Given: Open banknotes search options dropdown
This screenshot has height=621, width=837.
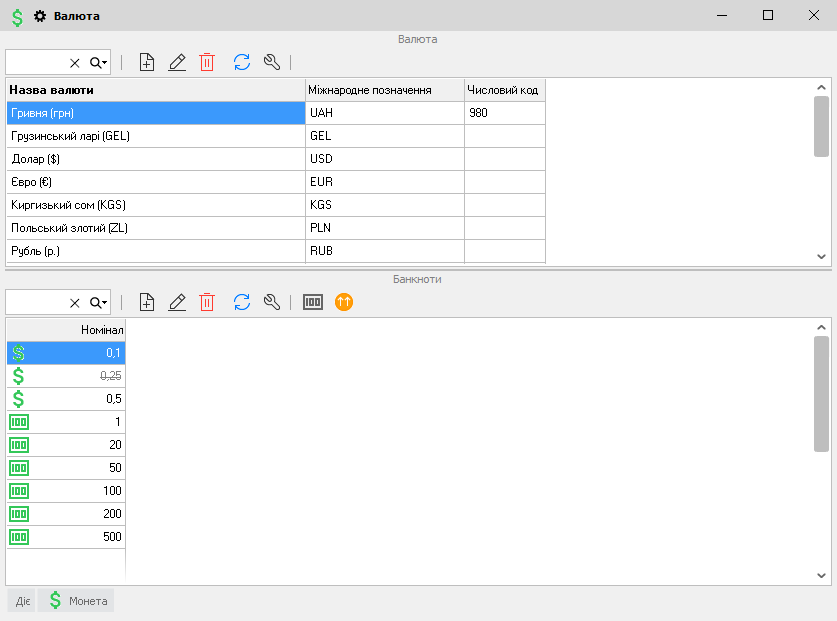Looking at the screenshot, I should click(x=98, y=303).
